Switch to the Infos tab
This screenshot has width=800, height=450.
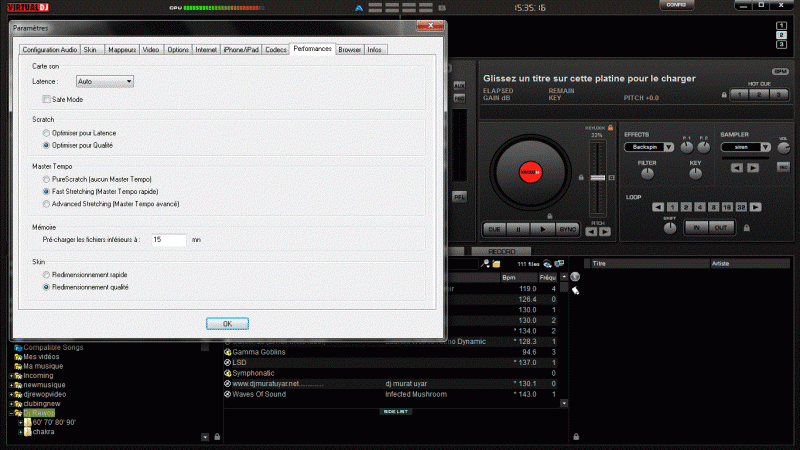pyautogui.click(x=374, y=49)
